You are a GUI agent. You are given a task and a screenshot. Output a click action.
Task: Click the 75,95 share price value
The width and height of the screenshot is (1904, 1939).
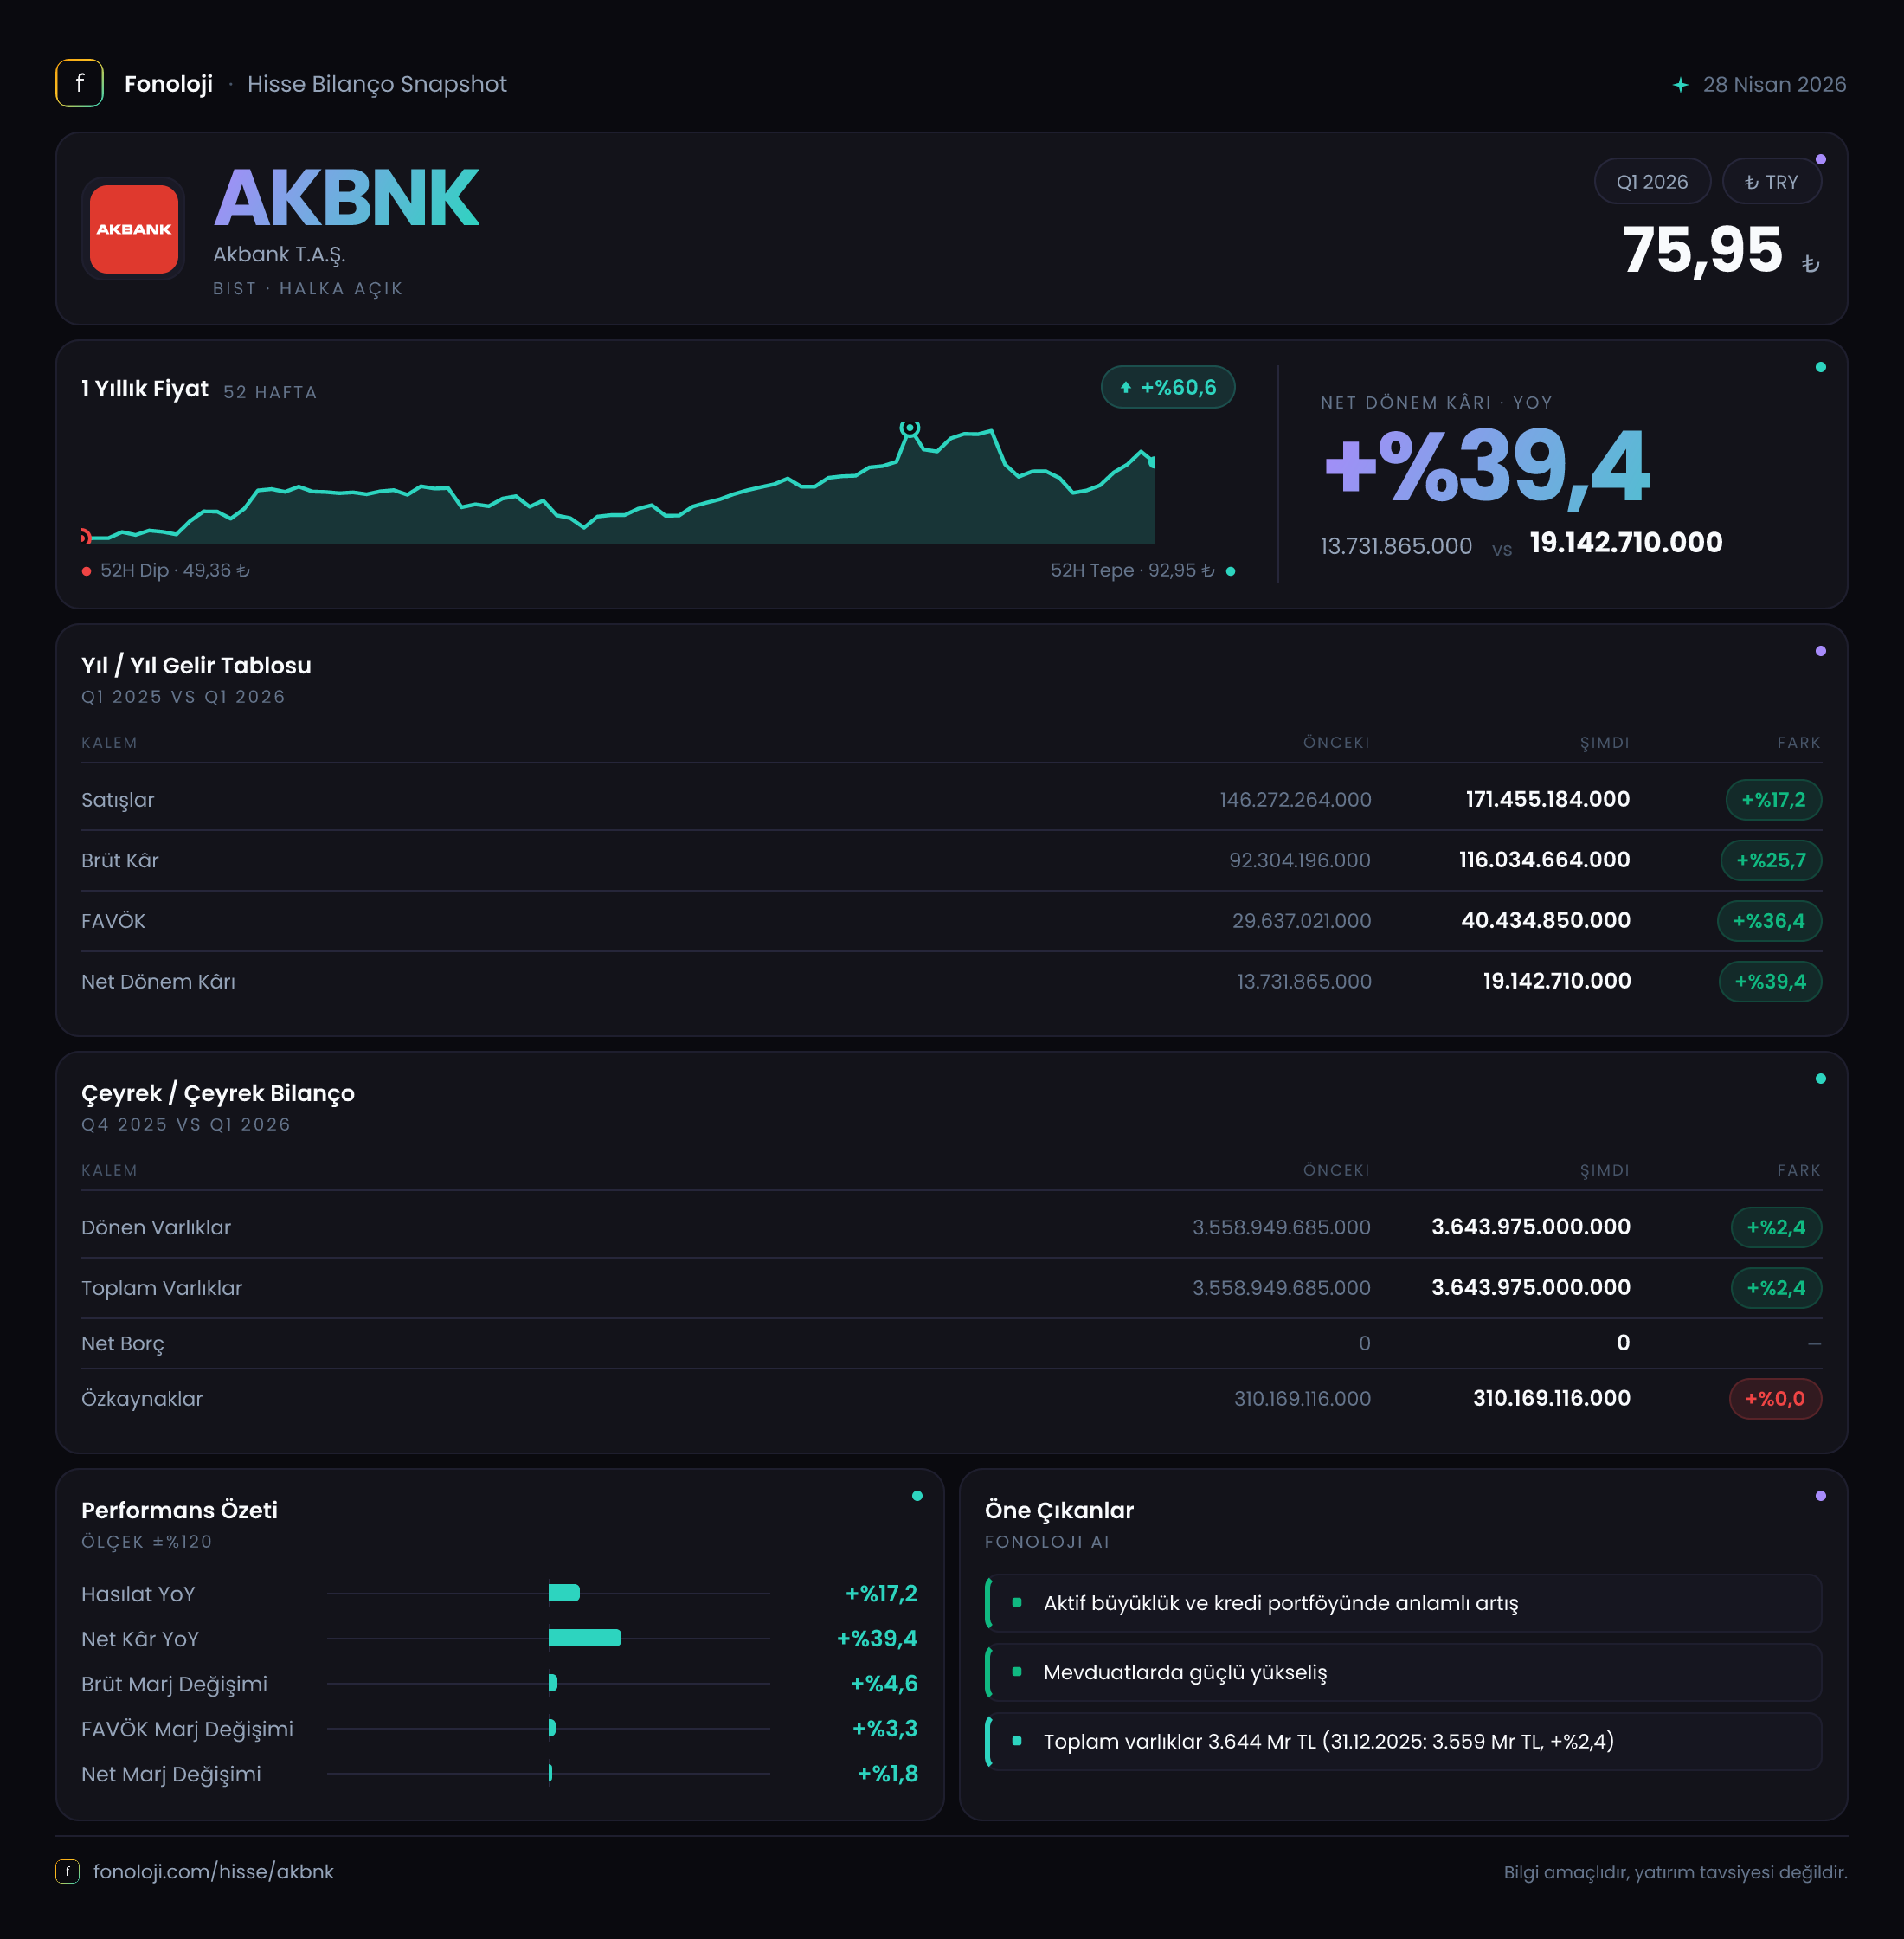1702,249
